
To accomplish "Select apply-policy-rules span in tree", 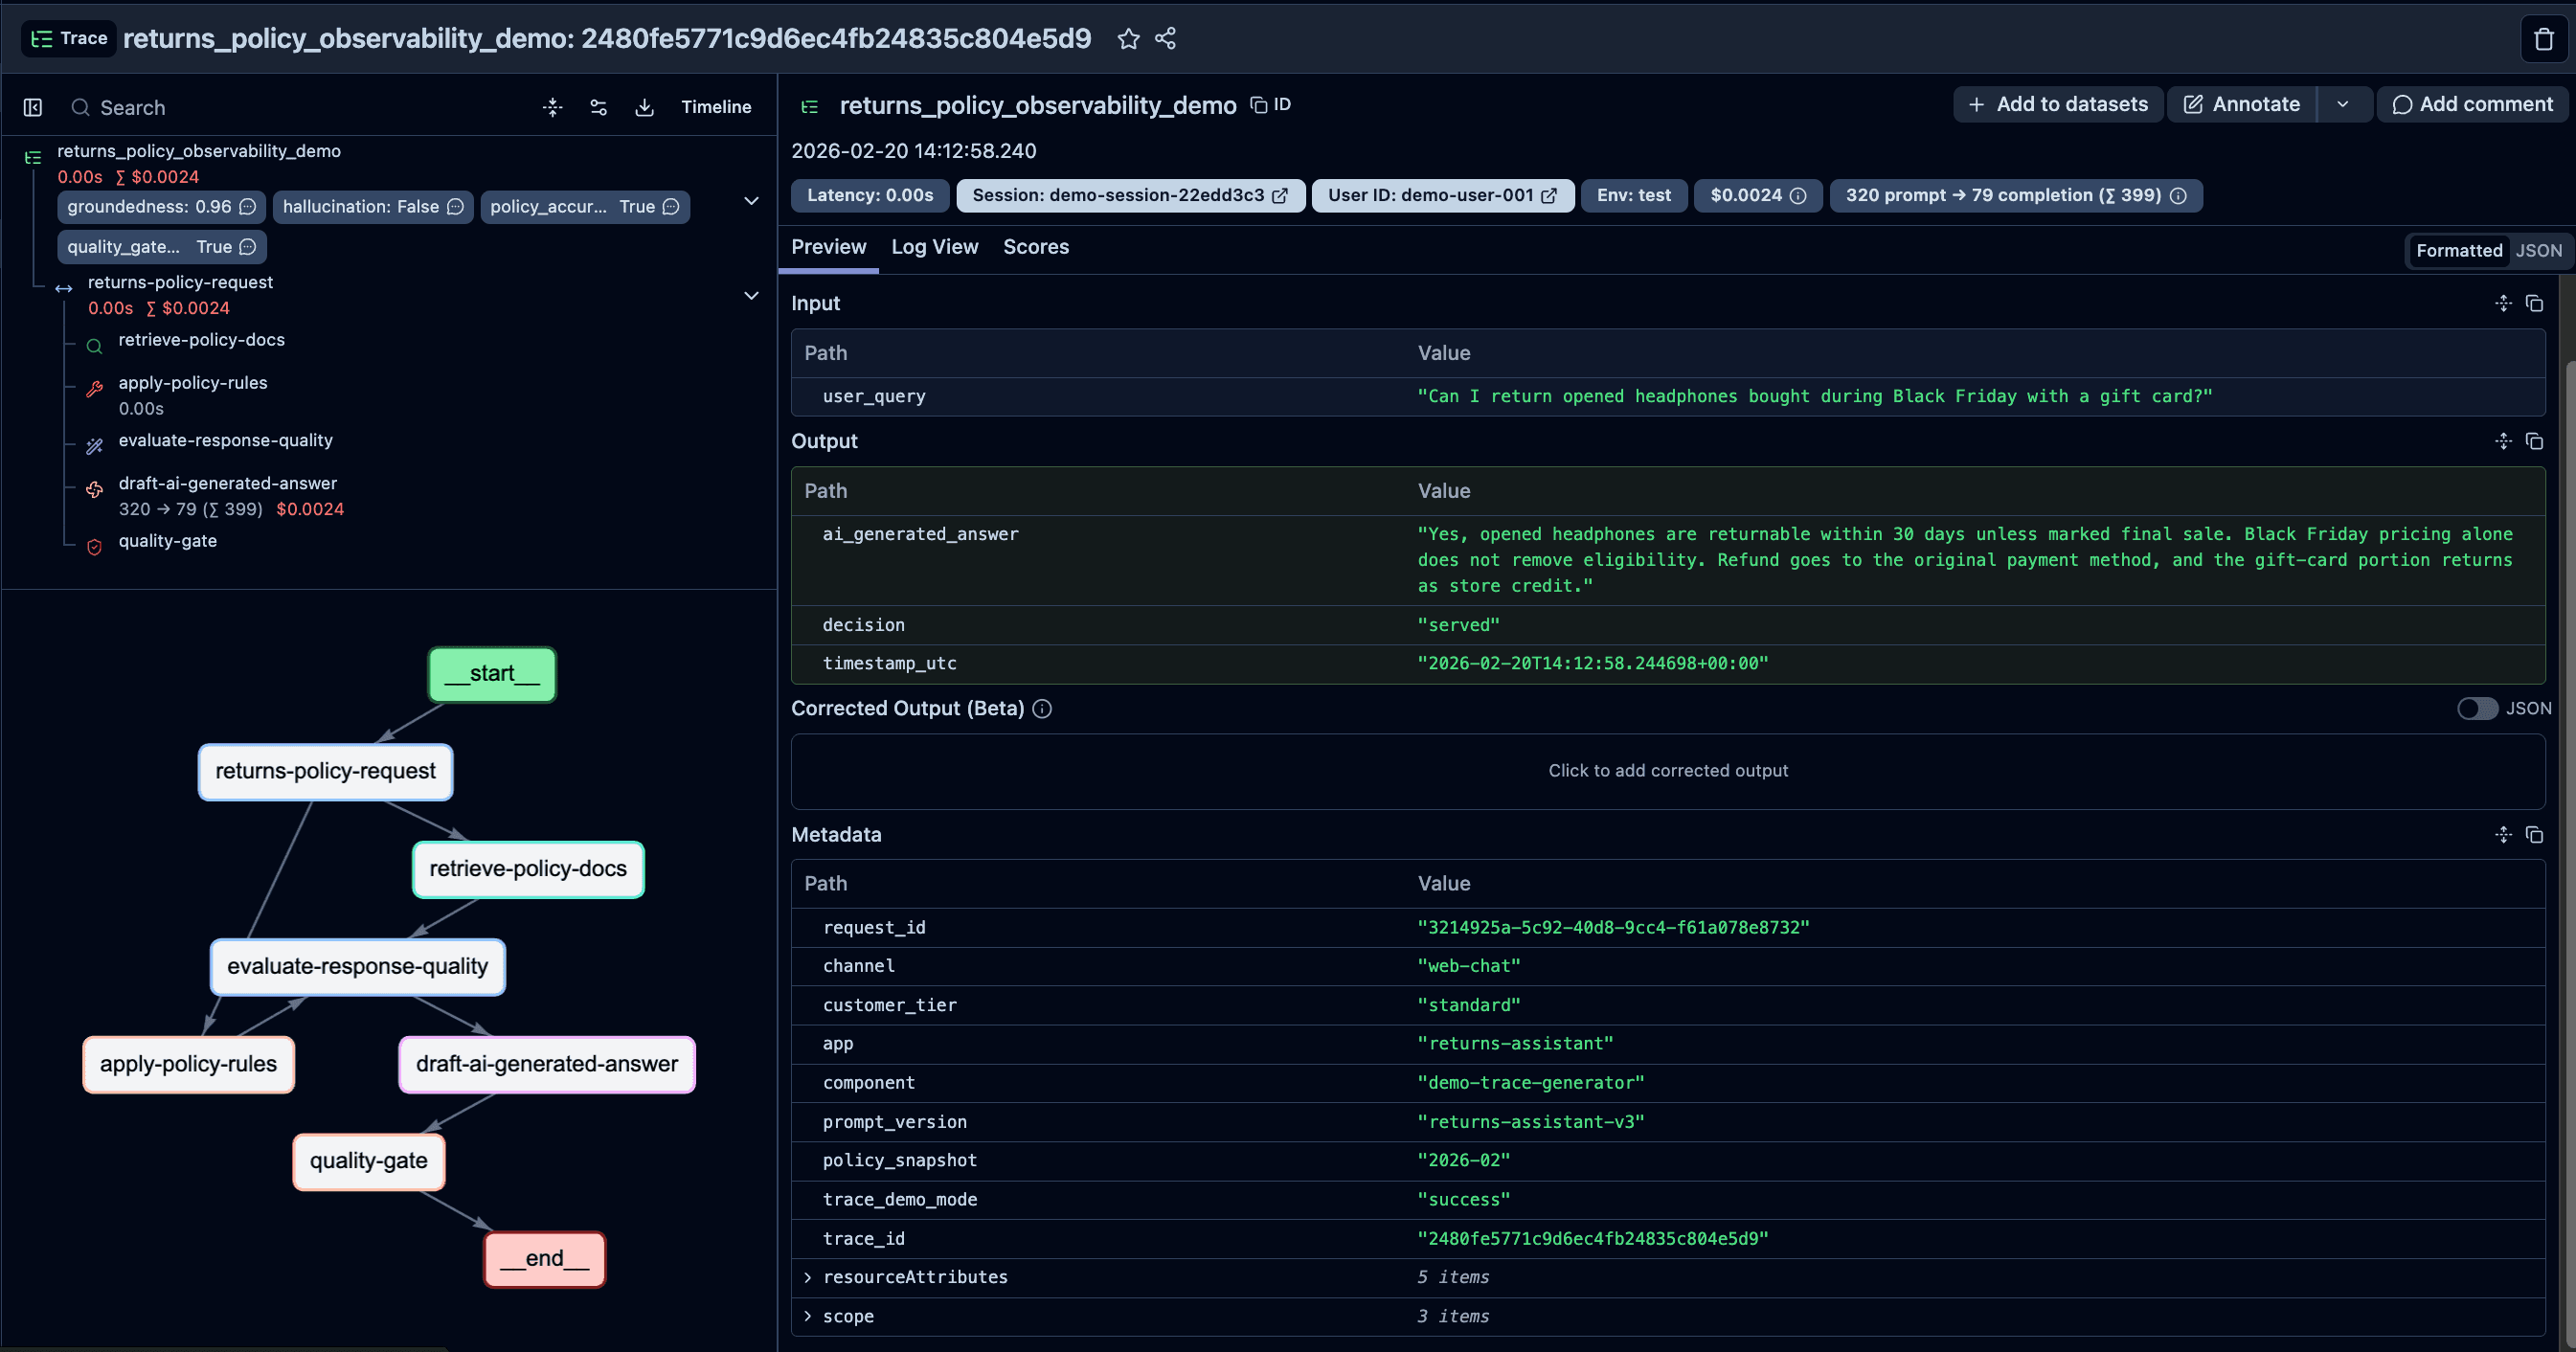I will click(x=192, y=383).
